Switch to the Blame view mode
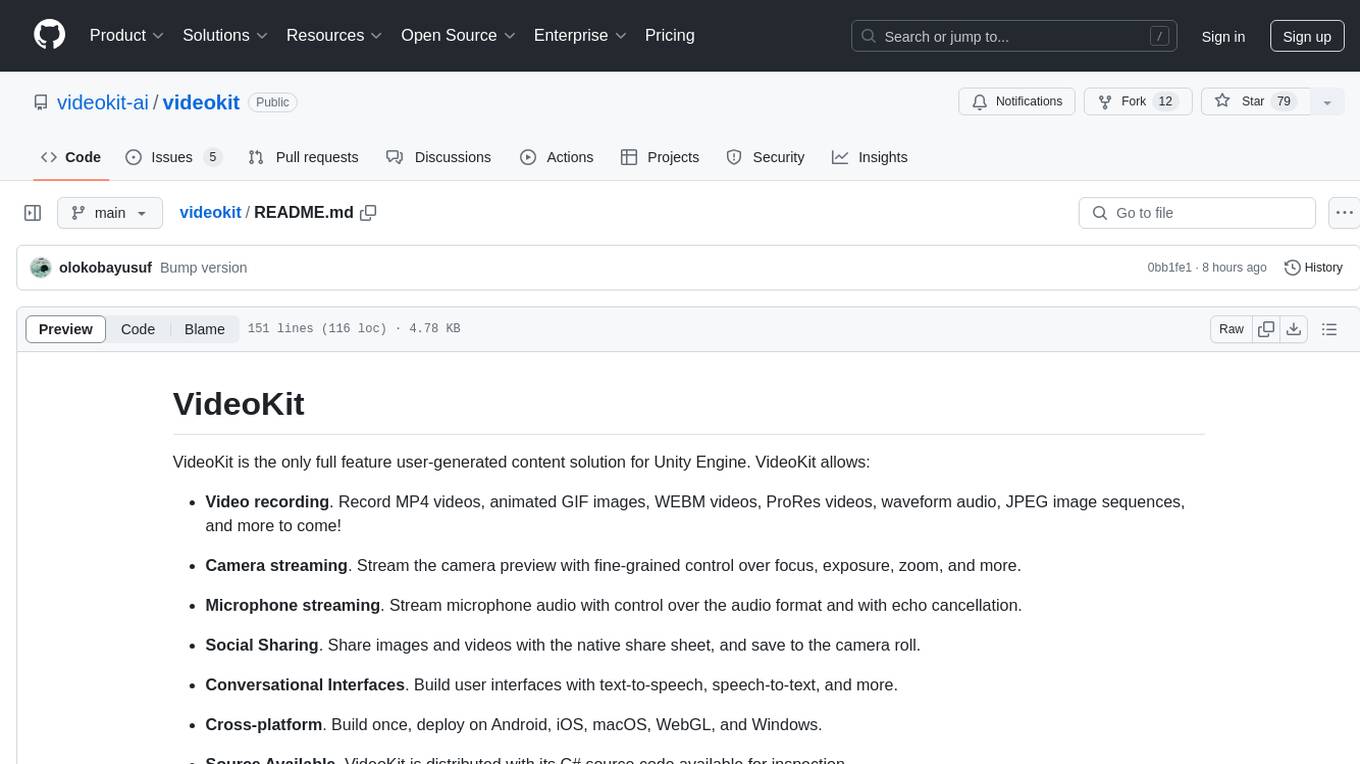Screen dimensions: 1360x764 click(x=204, y=329)
